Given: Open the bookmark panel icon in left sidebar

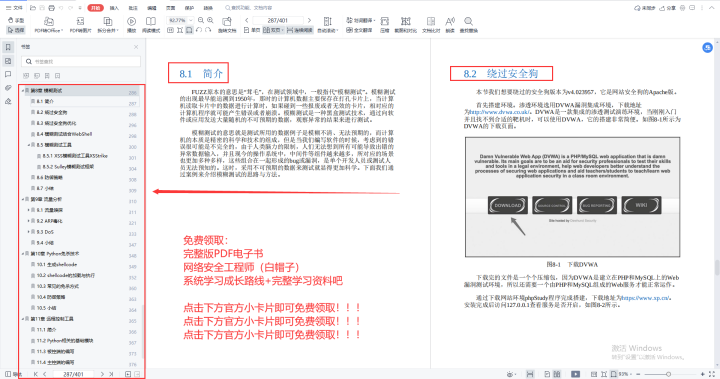Looking at the screenshot, I should tap(8, 47).
